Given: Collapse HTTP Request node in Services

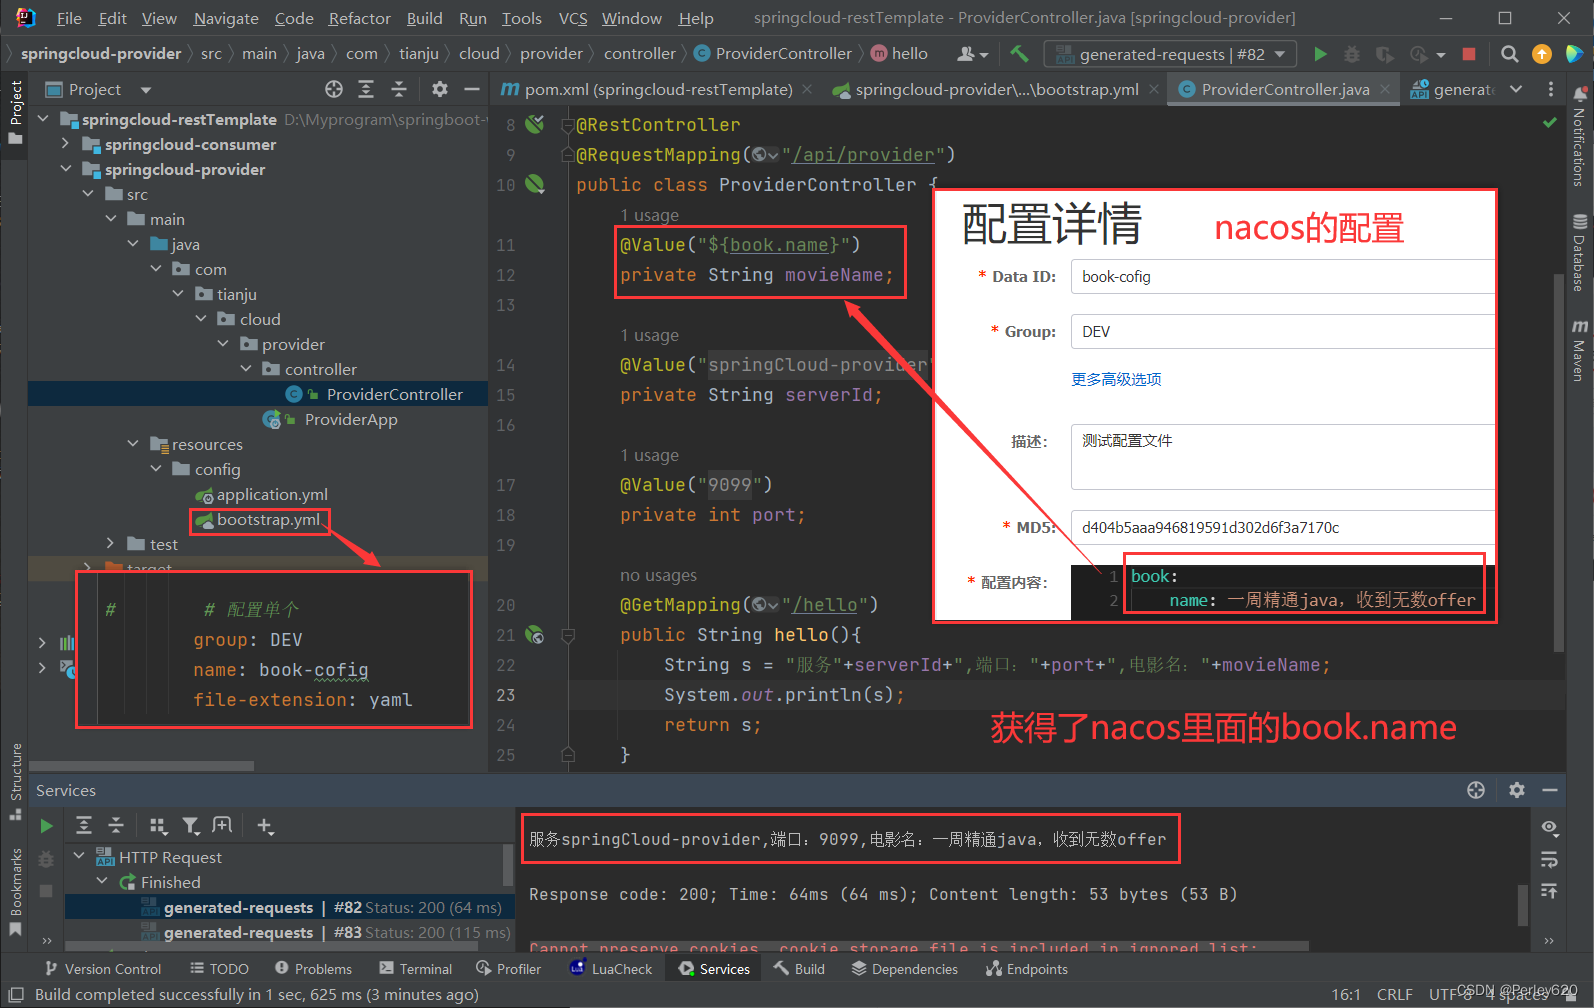Looking at the screenshot, I should (79, 856).
